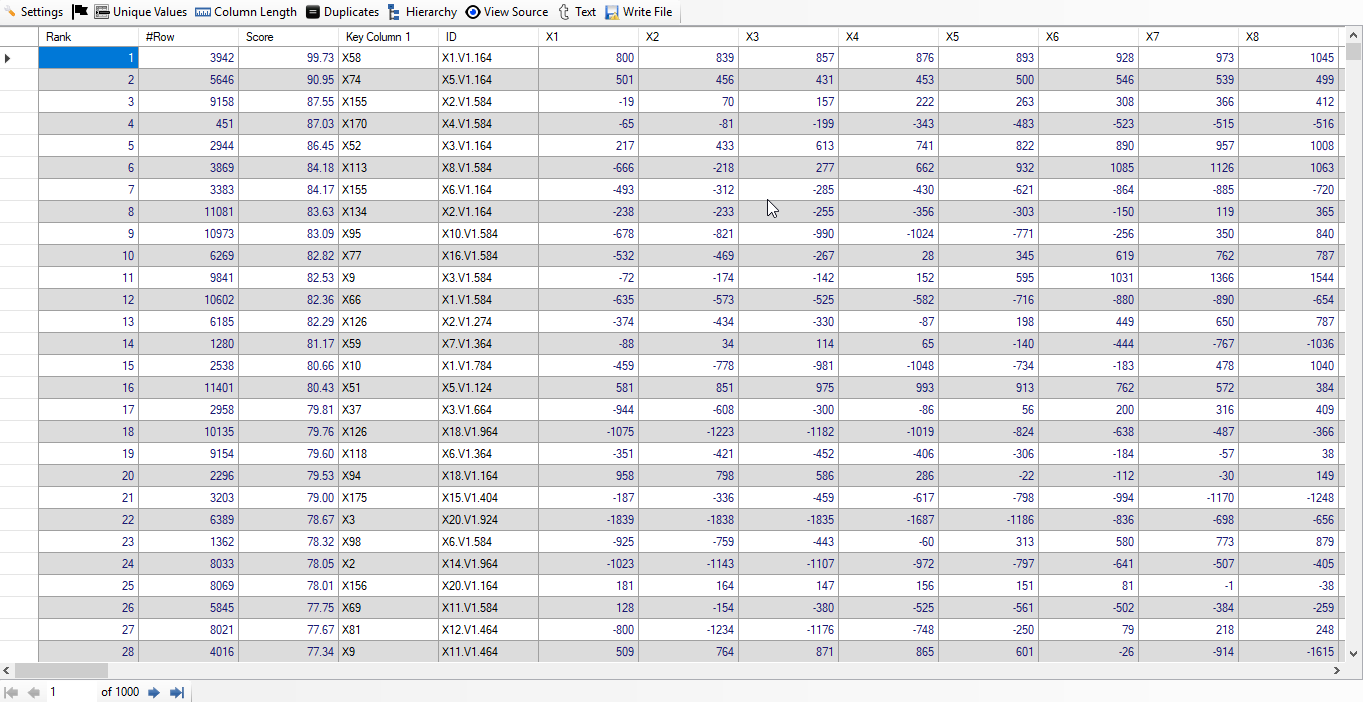
Task: Go to the first page arrow
Action: point(11,692)
